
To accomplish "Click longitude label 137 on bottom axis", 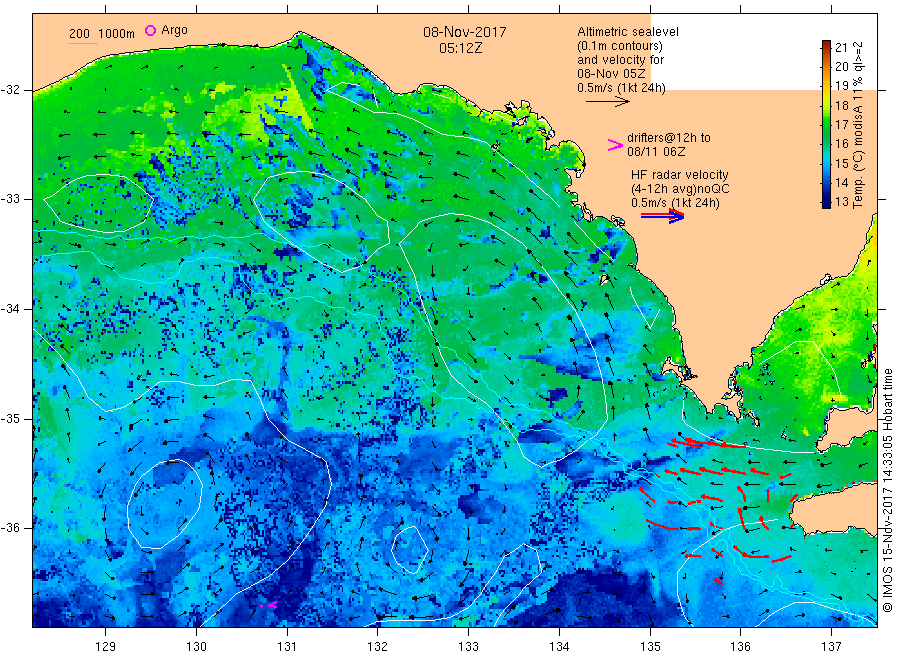I will [x=831, y=647].
